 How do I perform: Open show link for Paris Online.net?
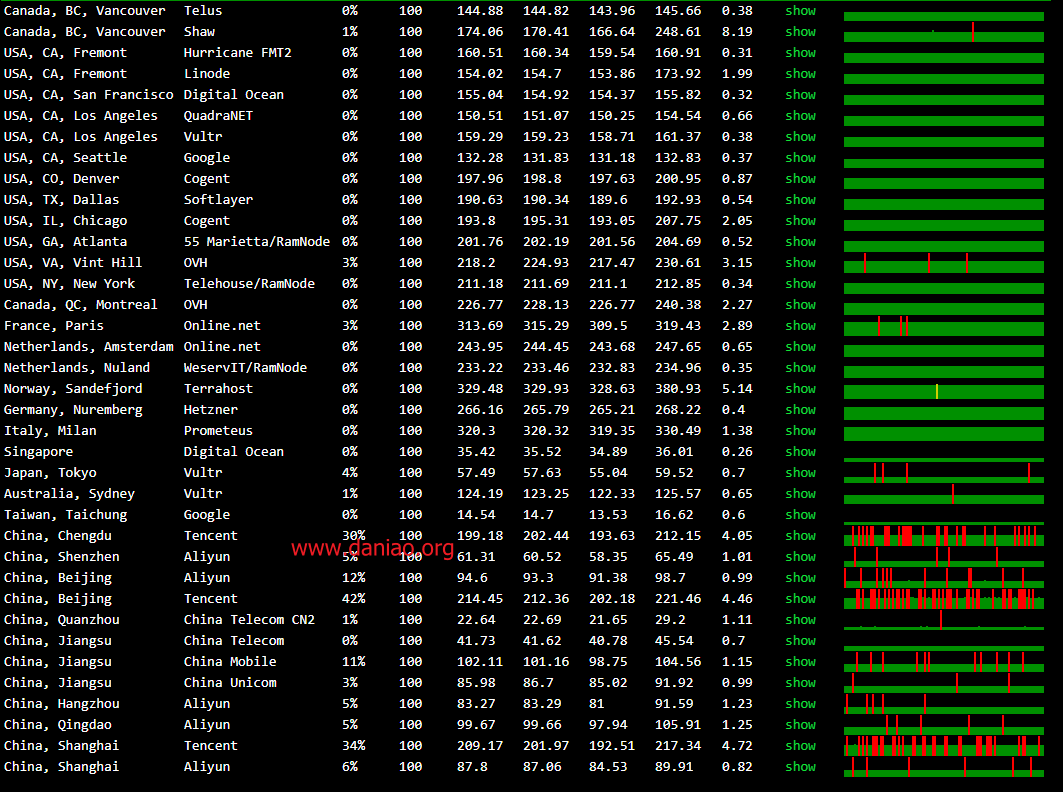point(800,326)
